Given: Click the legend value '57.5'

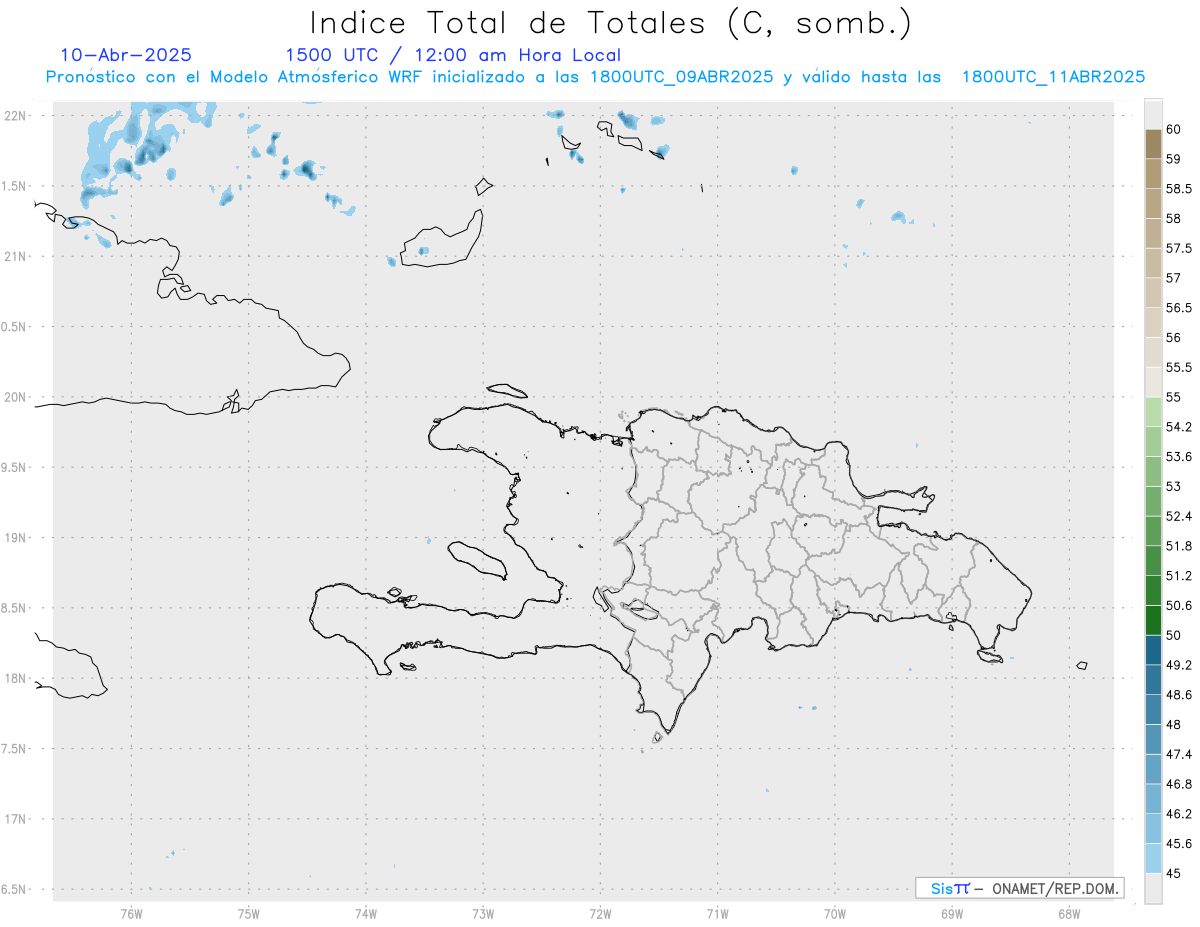Looking at the screenshot, I should click(x=1179, y=248).
